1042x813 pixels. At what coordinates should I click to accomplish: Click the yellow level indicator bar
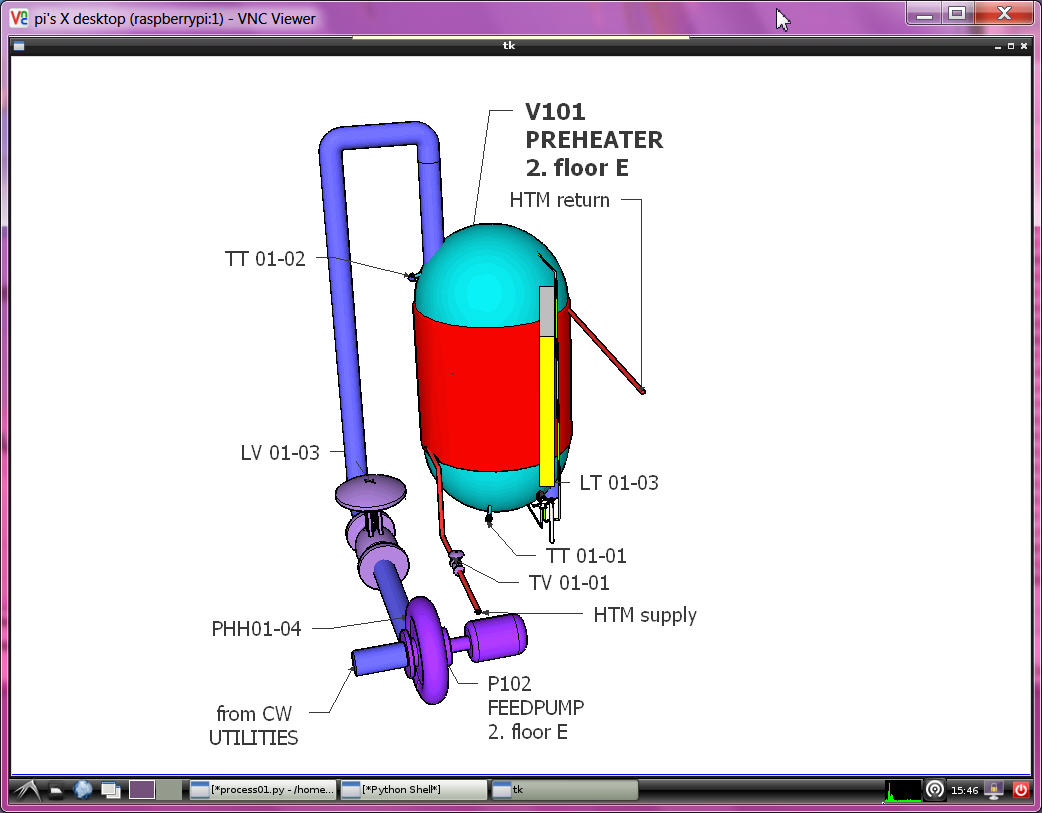pyautogui.click(x=546, y=410)
